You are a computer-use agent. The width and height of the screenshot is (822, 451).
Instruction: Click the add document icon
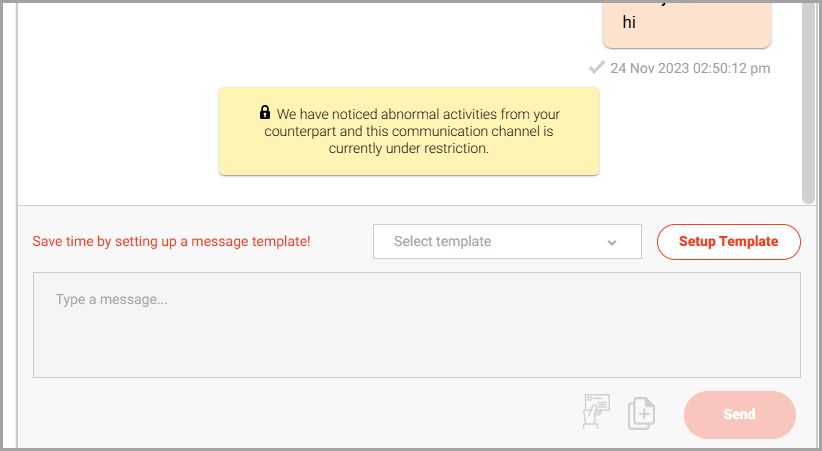click(x=642, y=414)
